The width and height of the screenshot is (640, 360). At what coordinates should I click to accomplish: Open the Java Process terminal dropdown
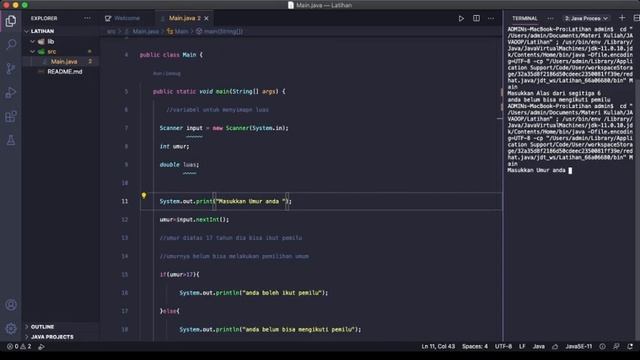coord(586,18)
